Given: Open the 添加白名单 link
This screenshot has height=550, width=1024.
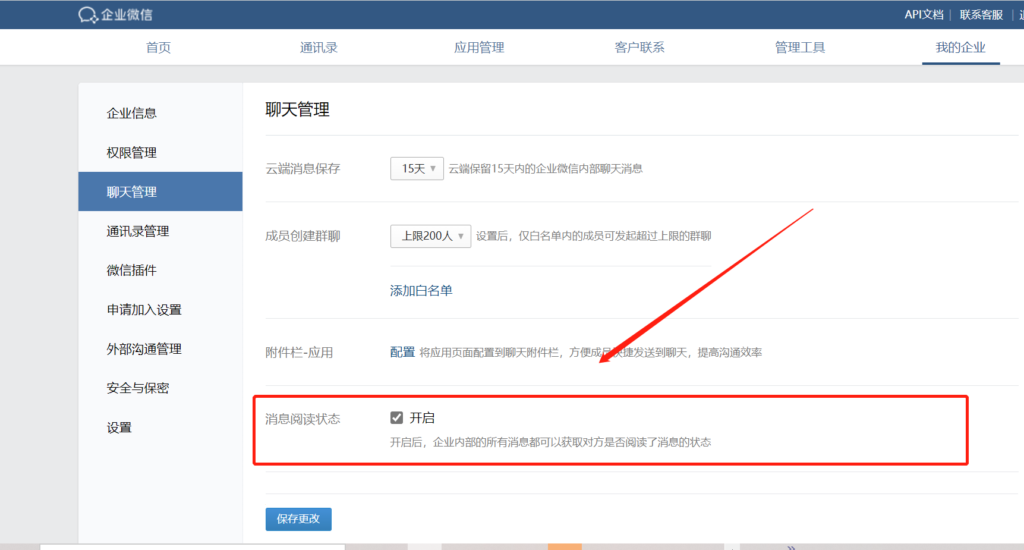Looking at the screenshot, I should point(421,291).
